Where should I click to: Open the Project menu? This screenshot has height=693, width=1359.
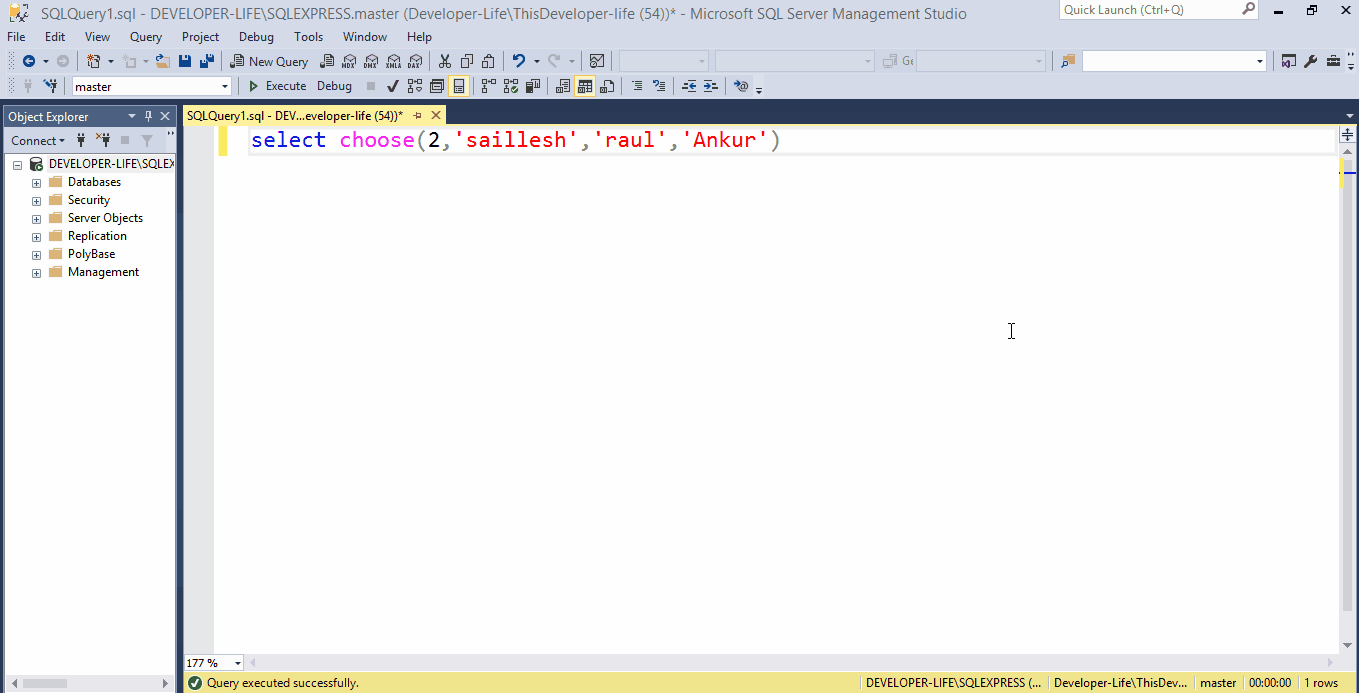tap(200, 37)
